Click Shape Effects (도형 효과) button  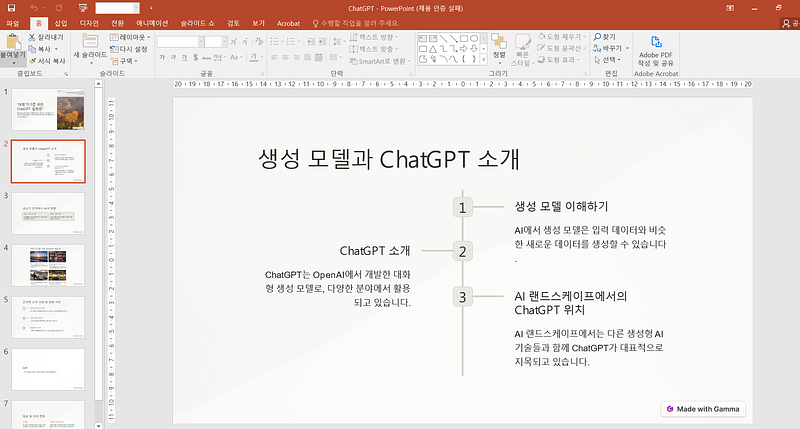559,60
